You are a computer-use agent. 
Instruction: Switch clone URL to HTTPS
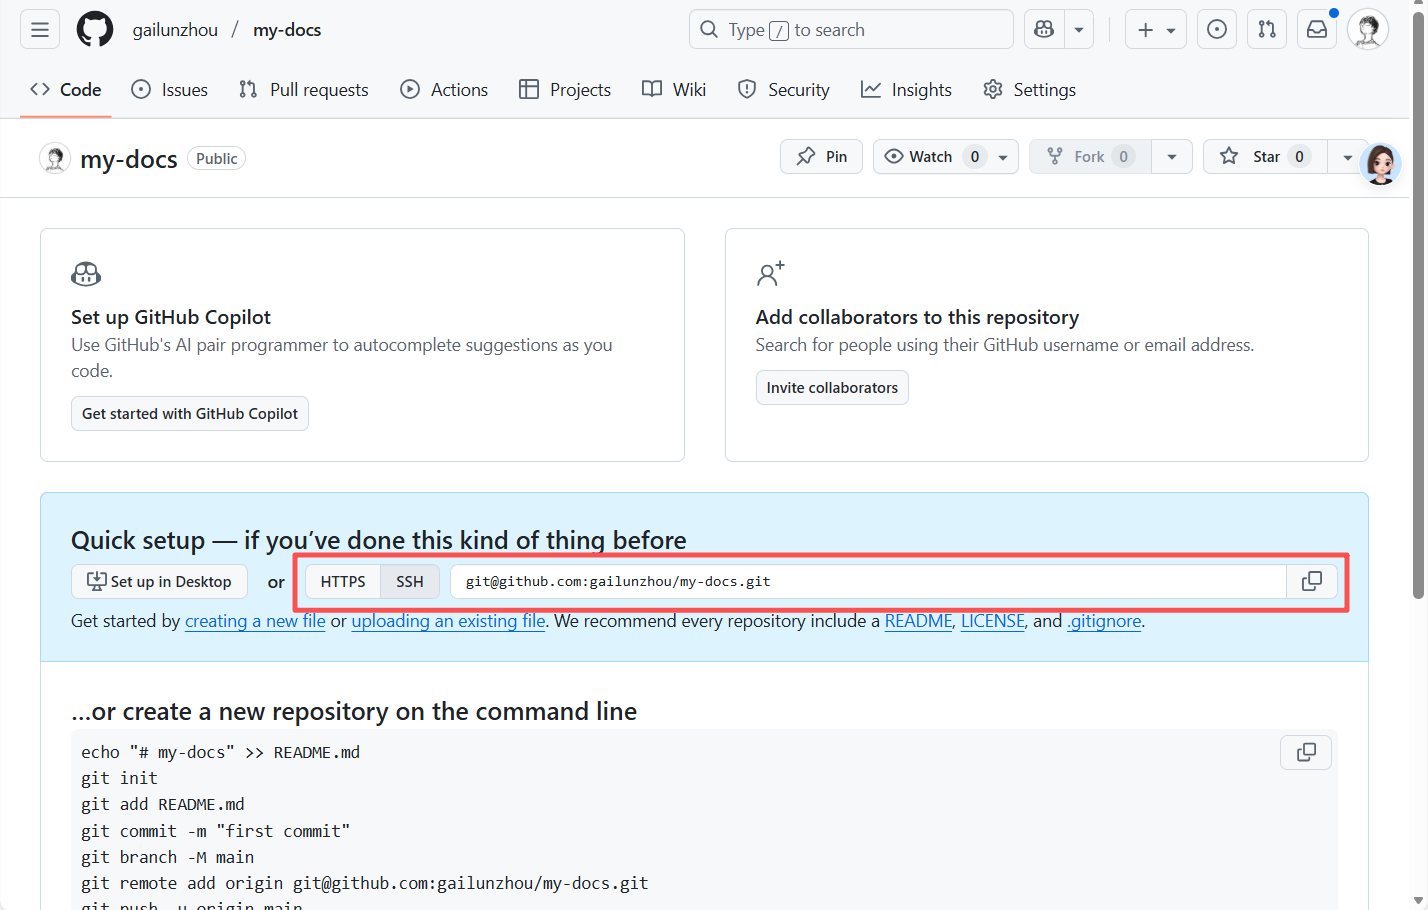click(x=343, y=582)
